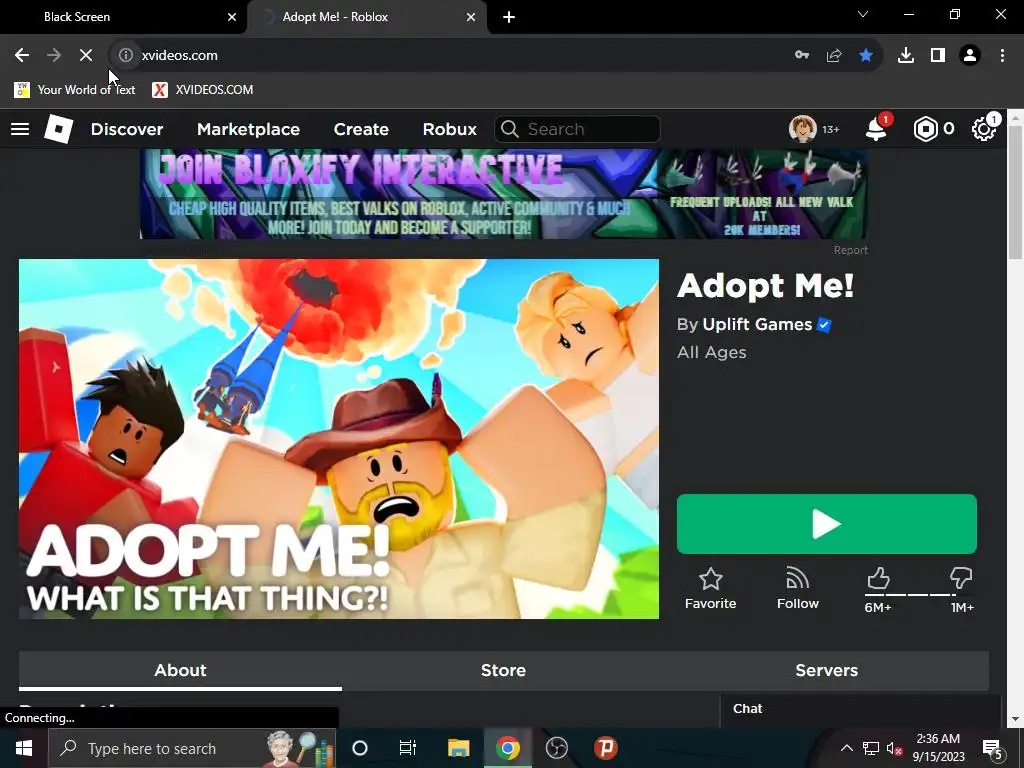Follow the Adopt Me! game
The image size is (1024, 768).
tap(797, 588)
